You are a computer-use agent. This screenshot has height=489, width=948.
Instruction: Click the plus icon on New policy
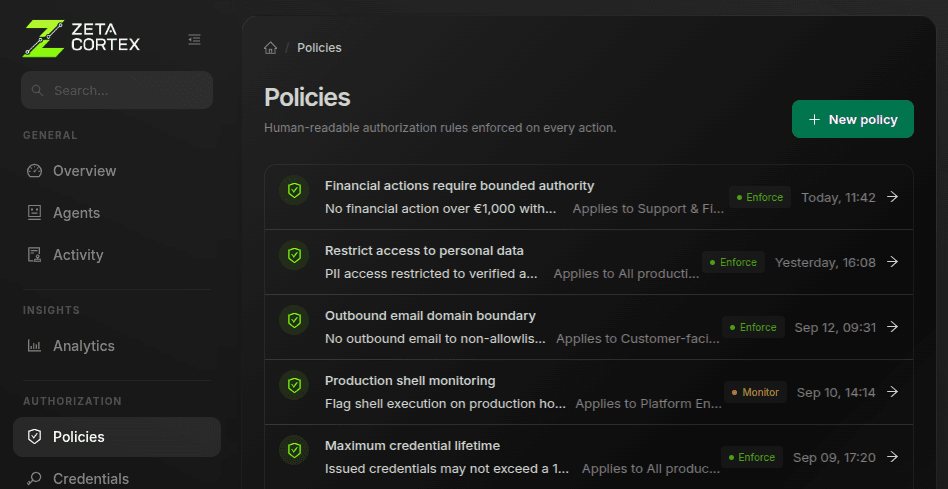(814, 120)
